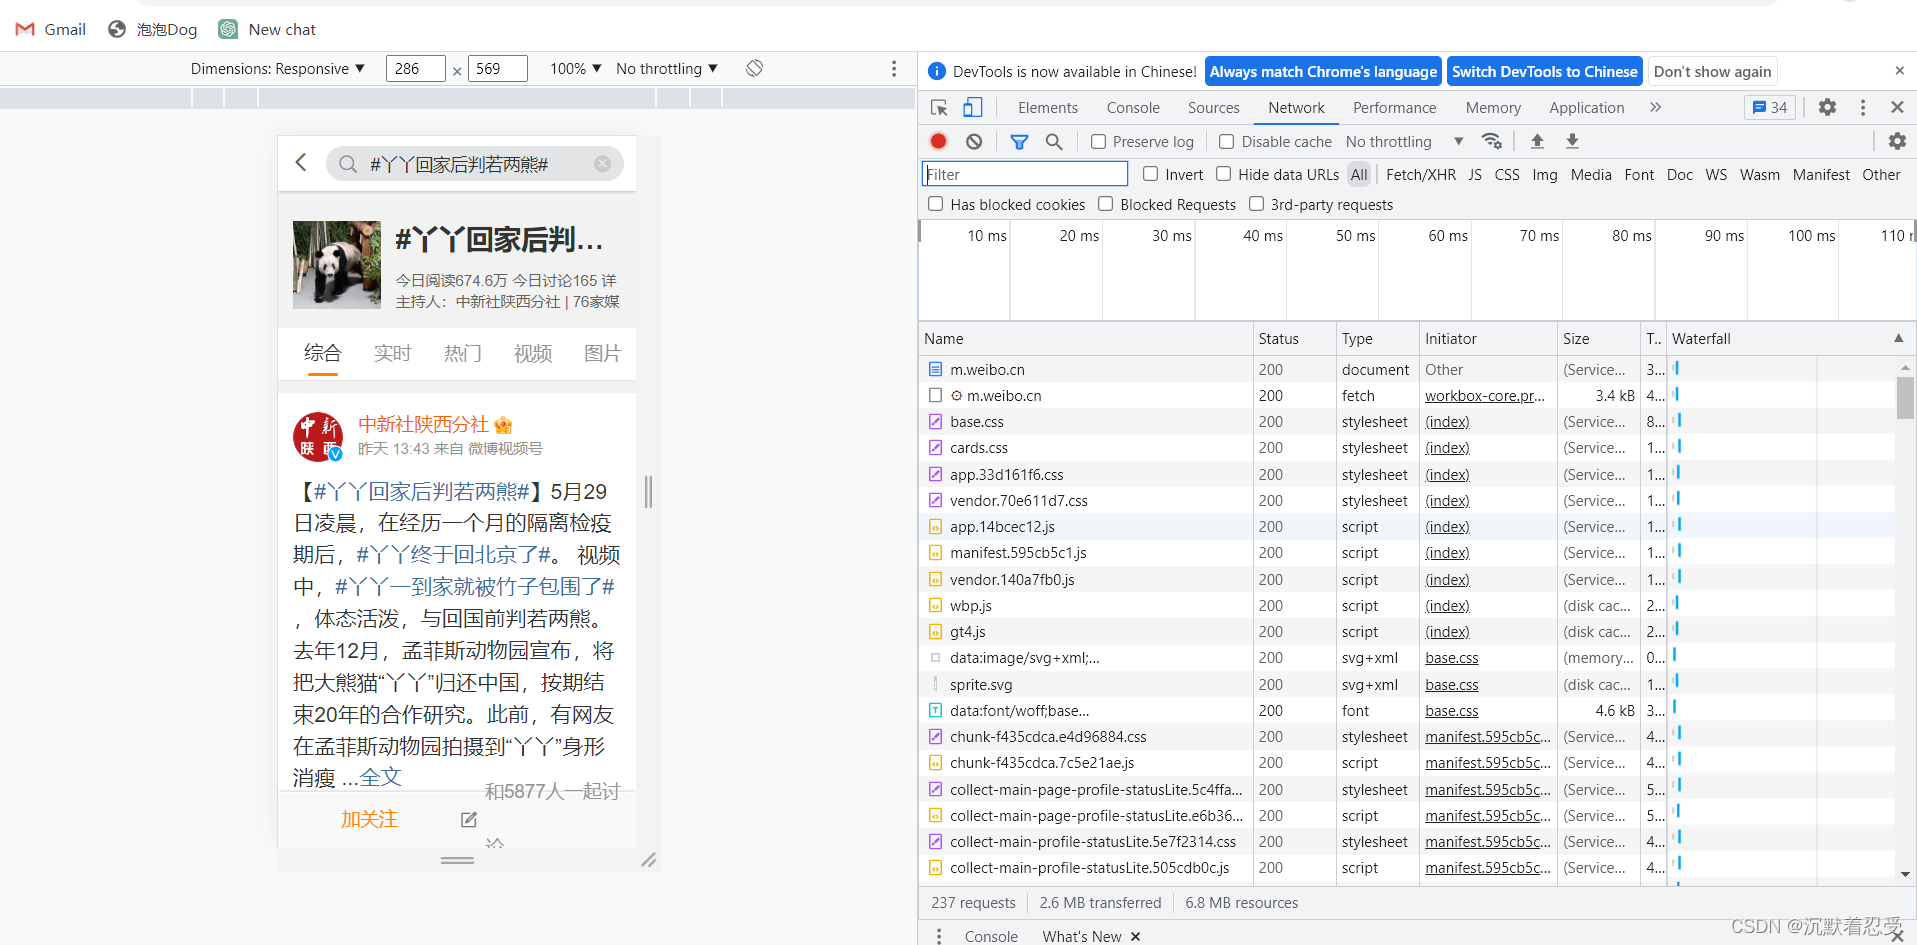
Task: Toggle the device toolbar icon
Action: 972,107
